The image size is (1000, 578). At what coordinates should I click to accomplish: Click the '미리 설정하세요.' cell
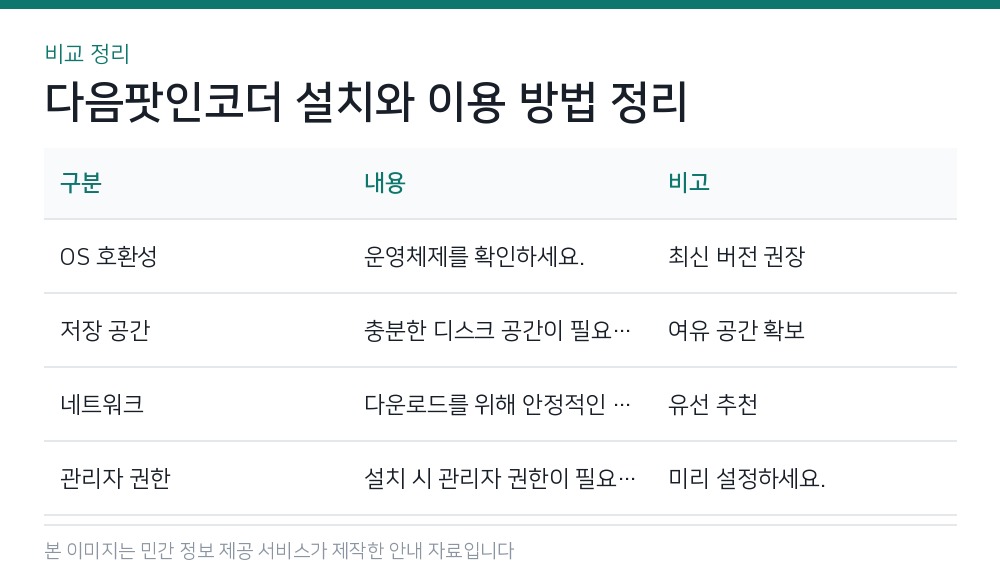pos(747,478)
